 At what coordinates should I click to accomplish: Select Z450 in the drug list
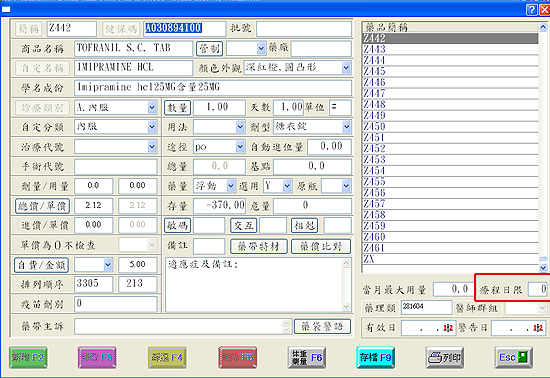point(450,127)
